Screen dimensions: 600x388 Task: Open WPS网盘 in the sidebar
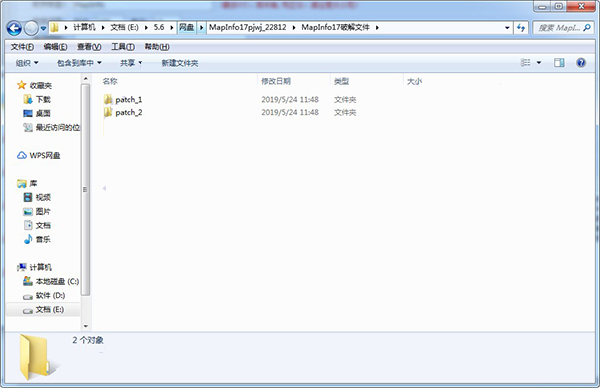coord(45,155)
